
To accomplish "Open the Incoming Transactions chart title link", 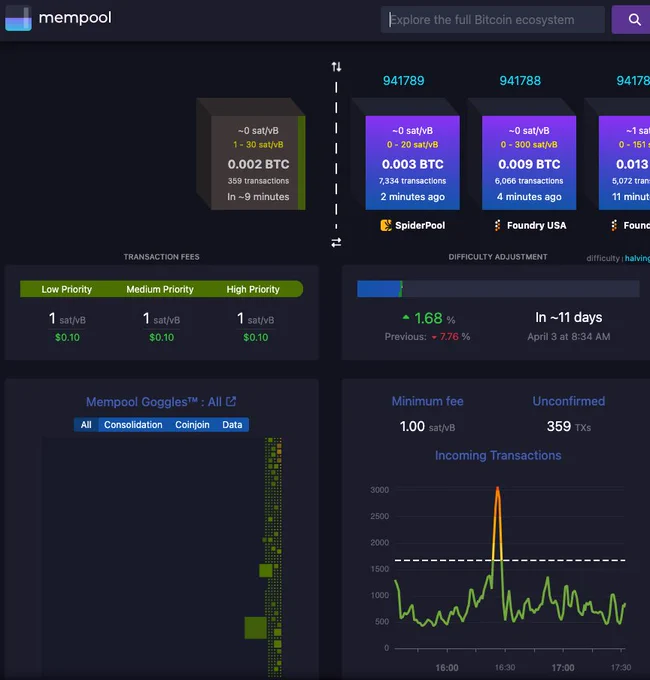I will (x=498, y=455).
